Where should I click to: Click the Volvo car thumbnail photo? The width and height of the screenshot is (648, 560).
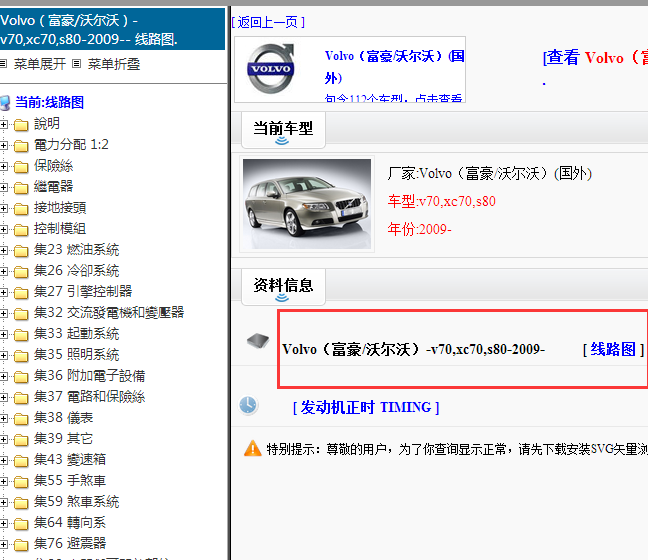pos(307,204)
